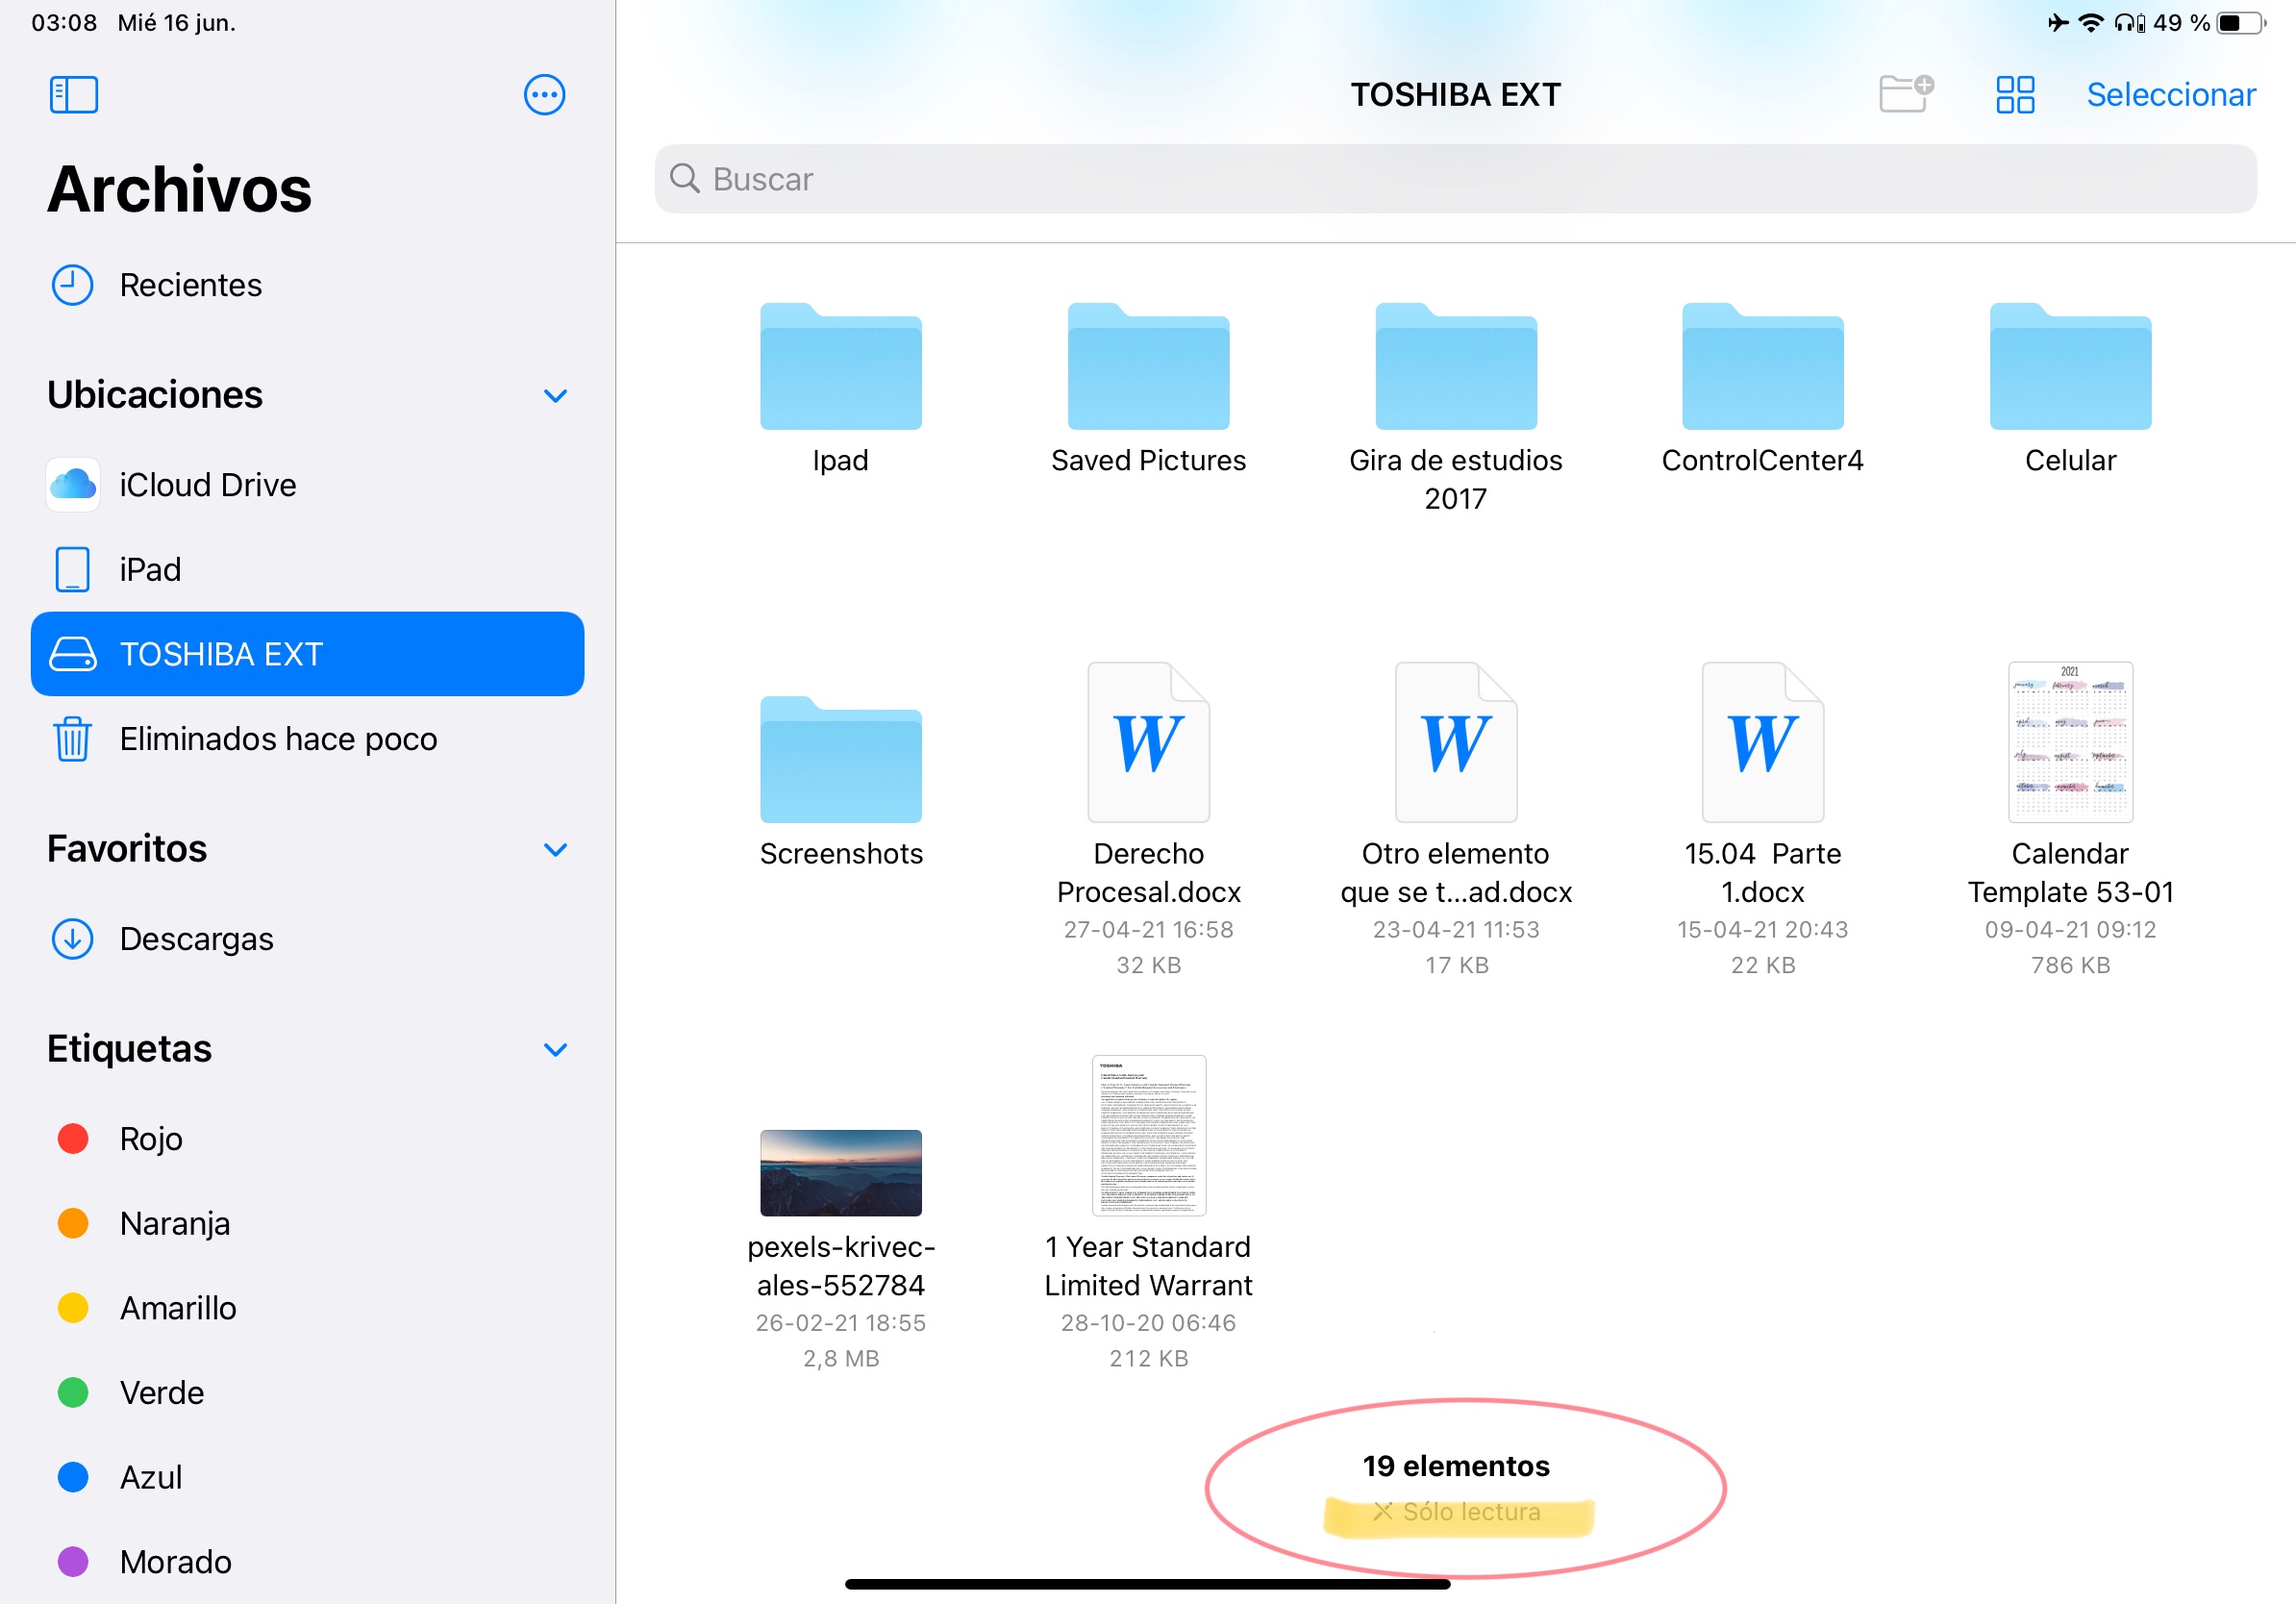This screenshot has width=2296, height=1604.
Task: Click the Buscar search field
Action: coord(1455,179)
